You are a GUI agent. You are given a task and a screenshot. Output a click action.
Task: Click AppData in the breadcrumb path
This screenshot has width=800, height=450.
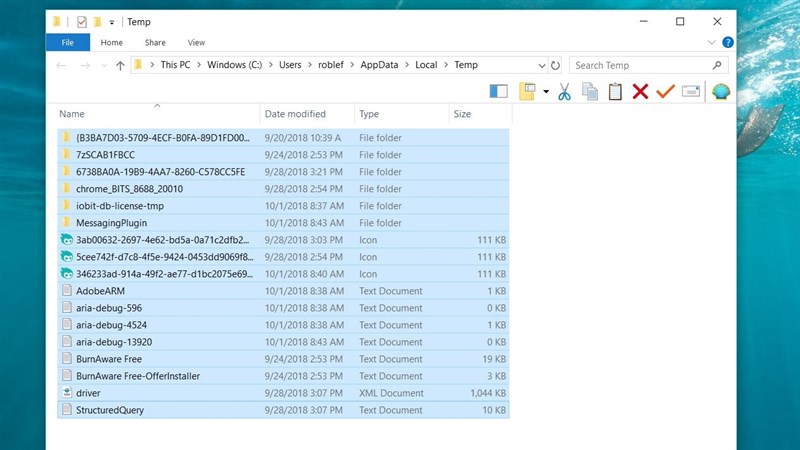[381, 65]
